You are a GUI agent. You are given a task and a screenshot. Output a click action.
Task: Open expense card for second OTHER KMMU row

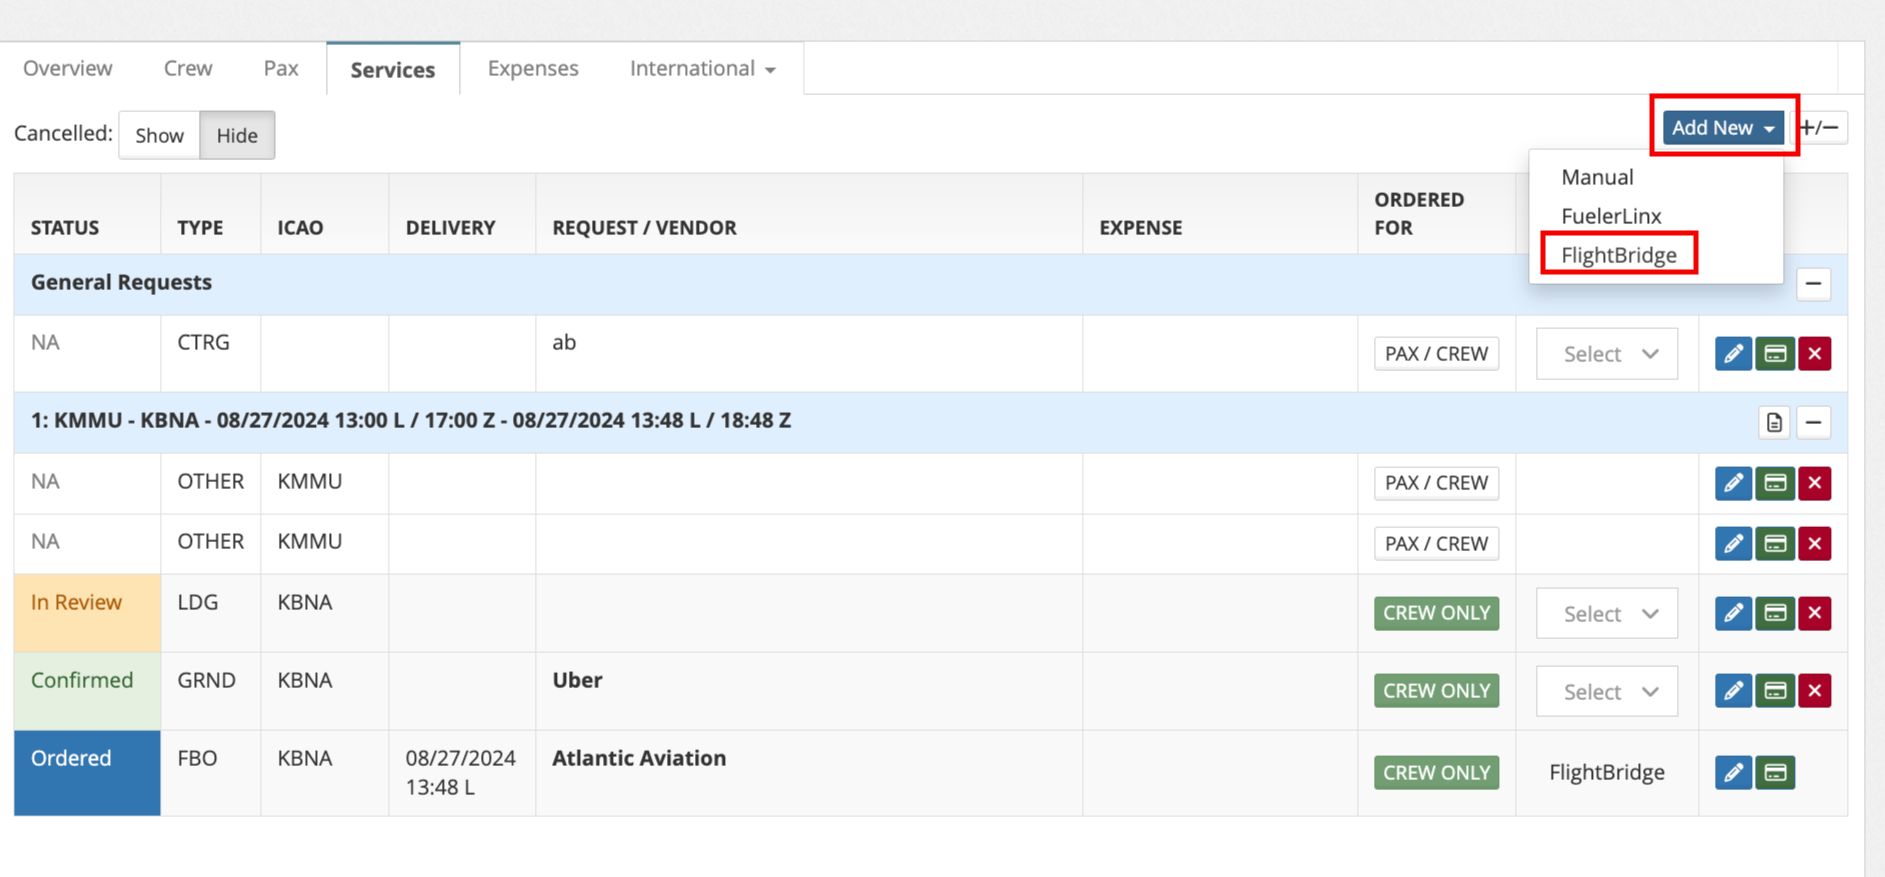pos(1775,543)
